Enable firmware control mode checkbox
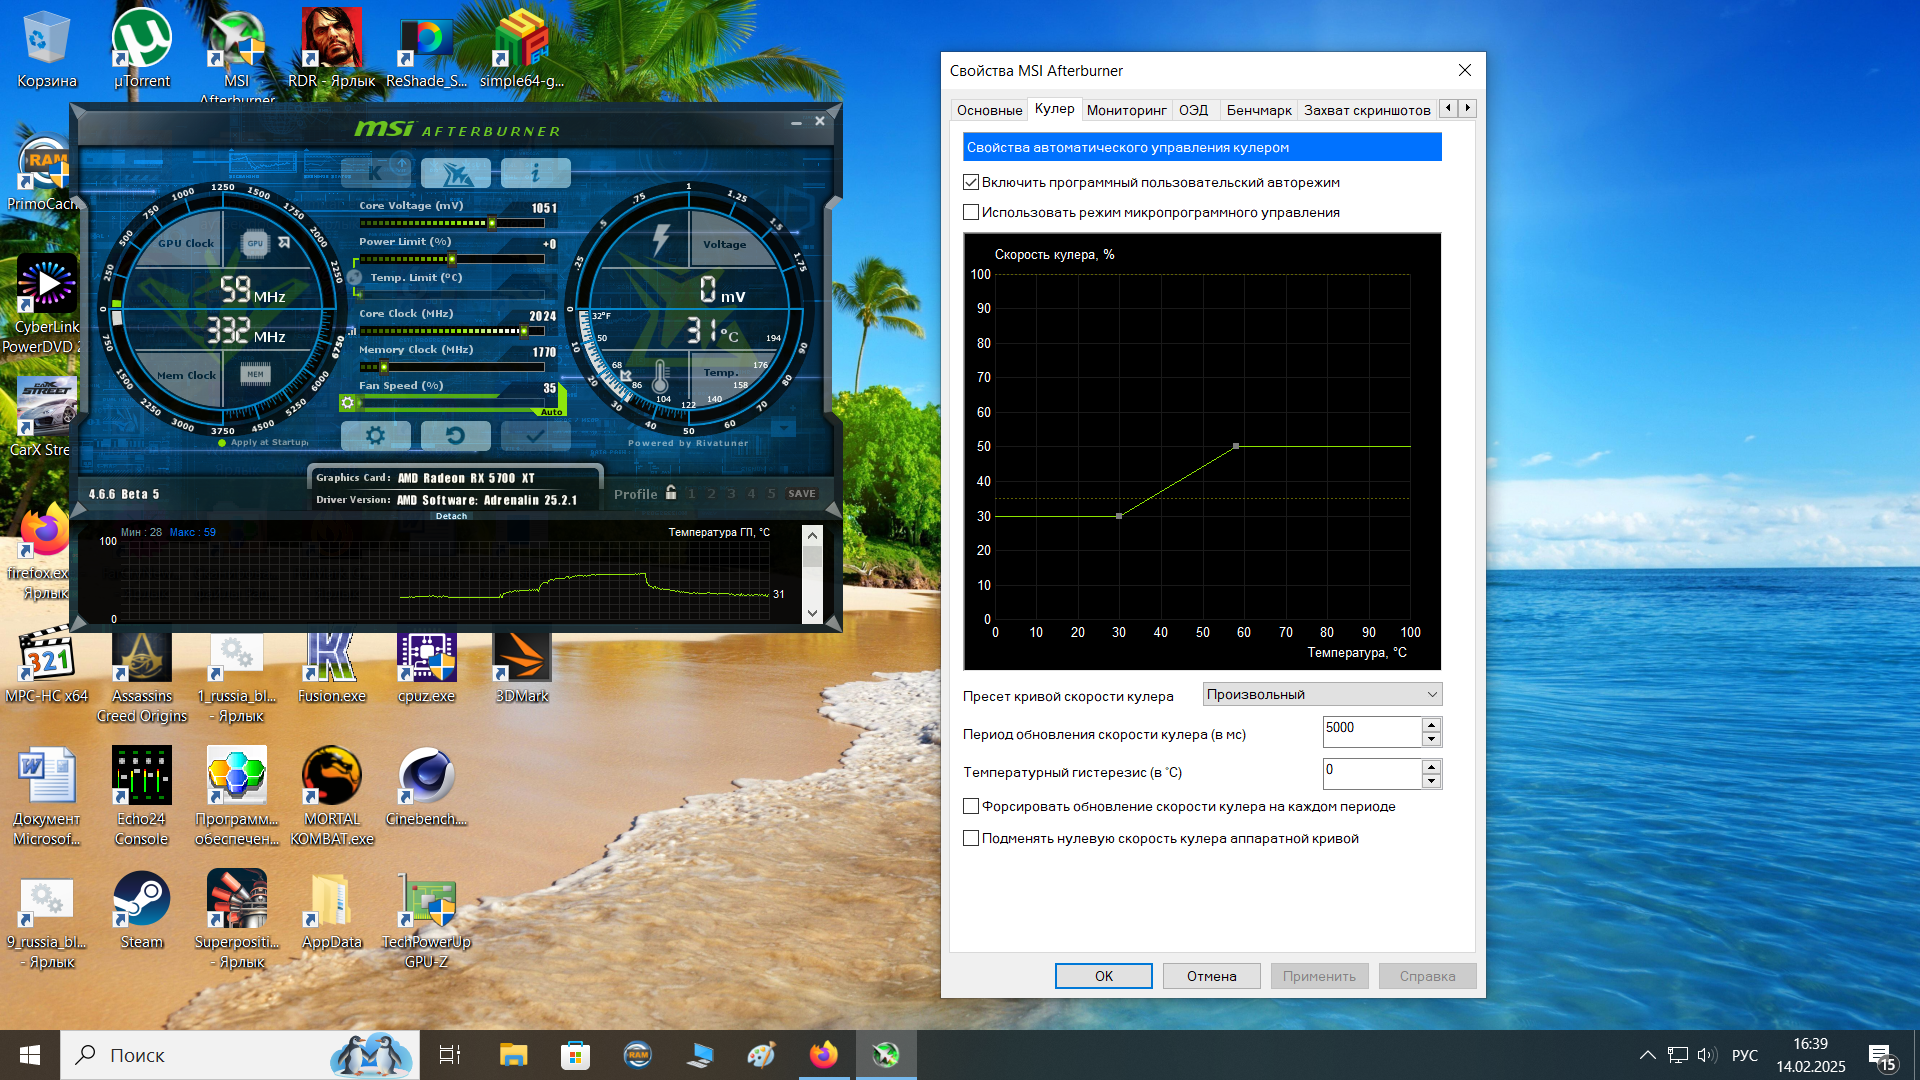The image size is (1920, 1080). pyautogui.click(x=971, y=212)
